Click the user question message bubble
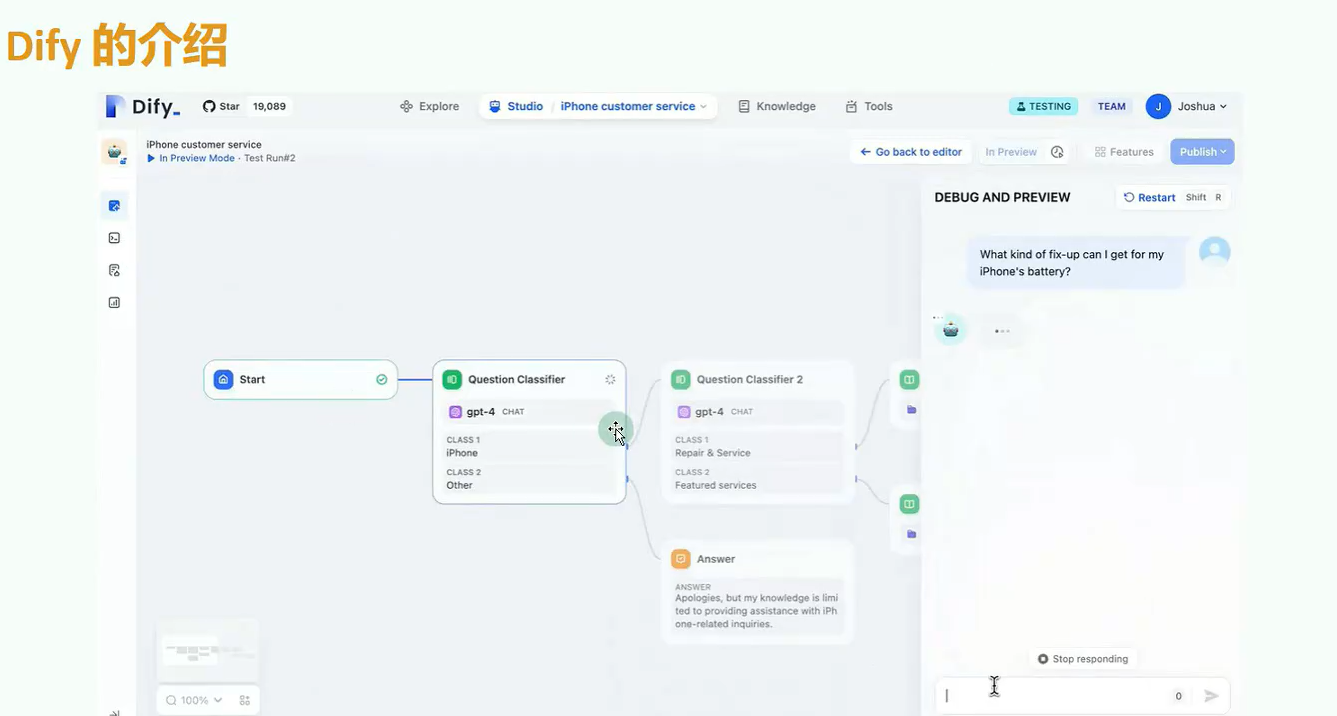Viewport: 1337px width, 716px height. click(x=1077, y=263)
